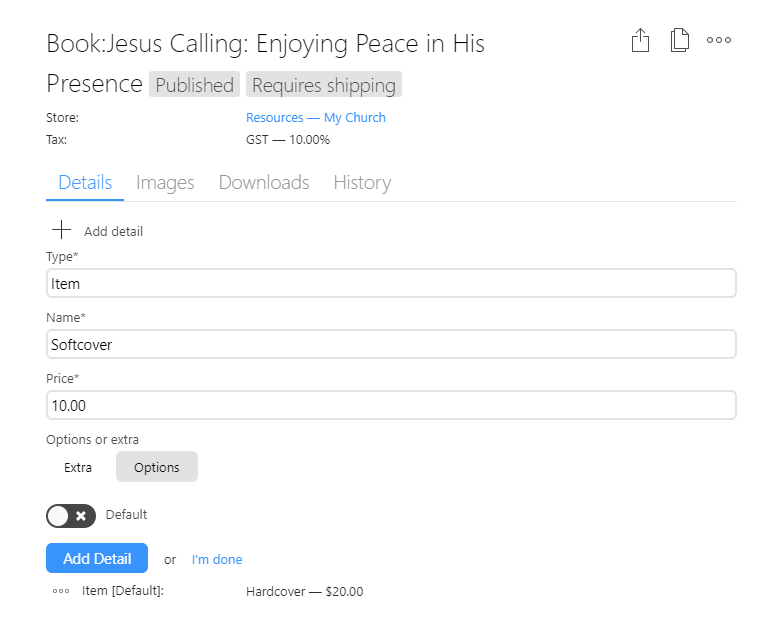Click the plus icon beside Add detail
The image size is (783, 643).
click(61, 230)
